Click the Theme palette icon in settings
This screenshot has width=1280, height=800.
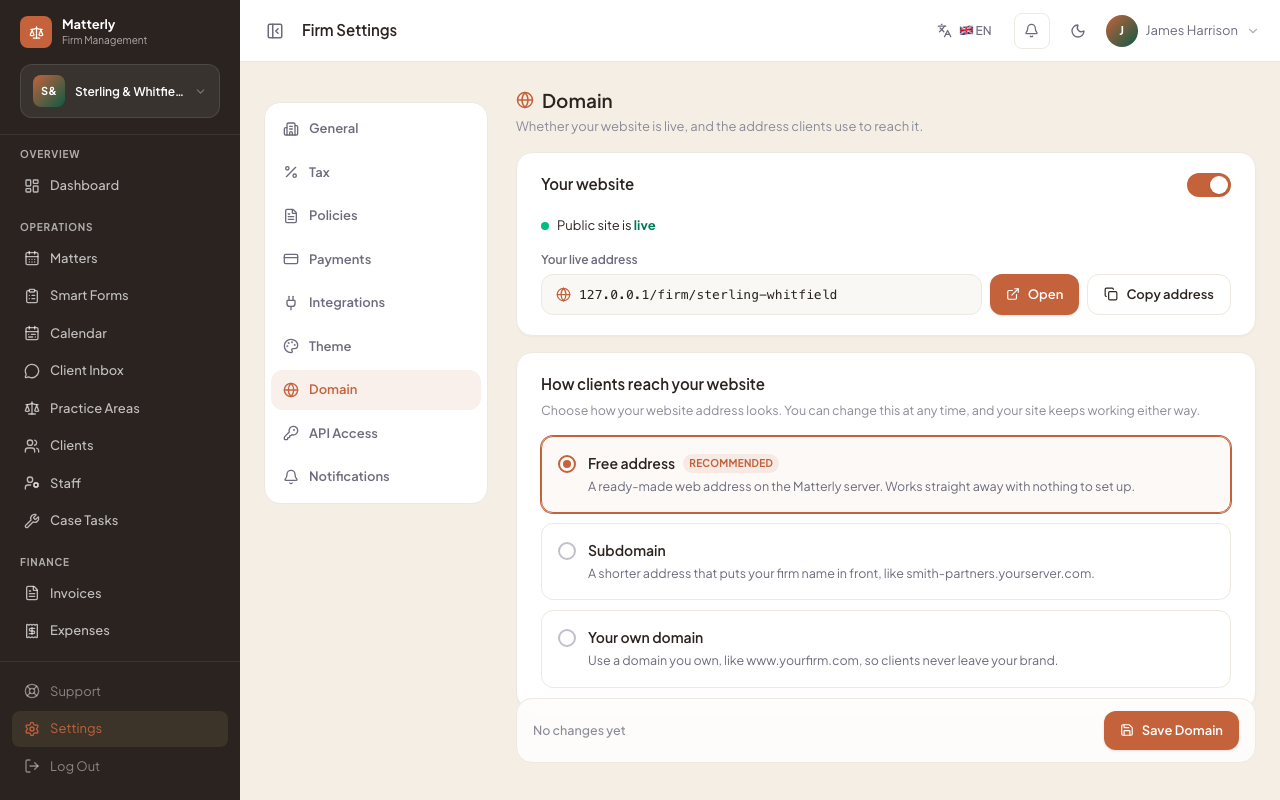[x=291, y=346]
